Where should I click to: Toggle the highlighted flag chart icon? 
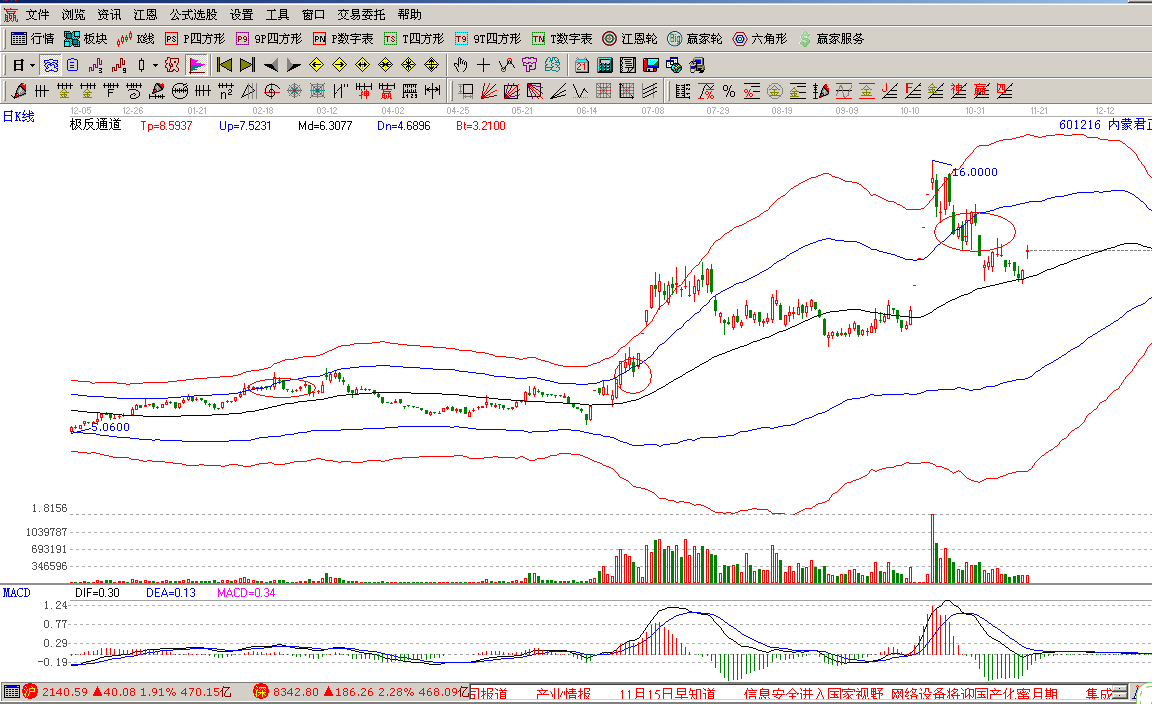tap(197, 65)
